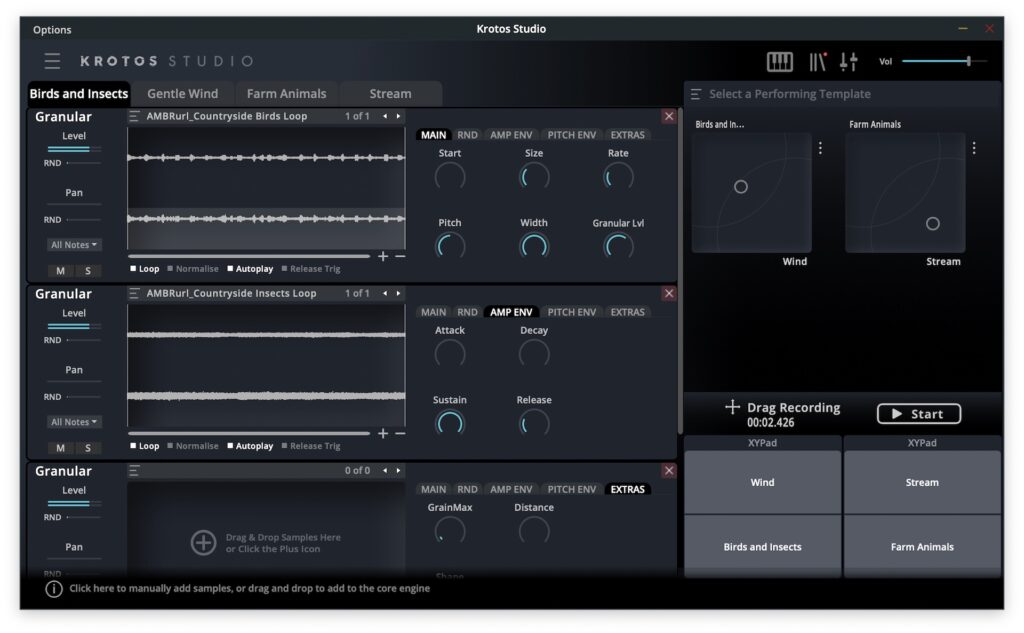
Task: Open Select a Performing Template list
Action: click(x=696, y=94)
